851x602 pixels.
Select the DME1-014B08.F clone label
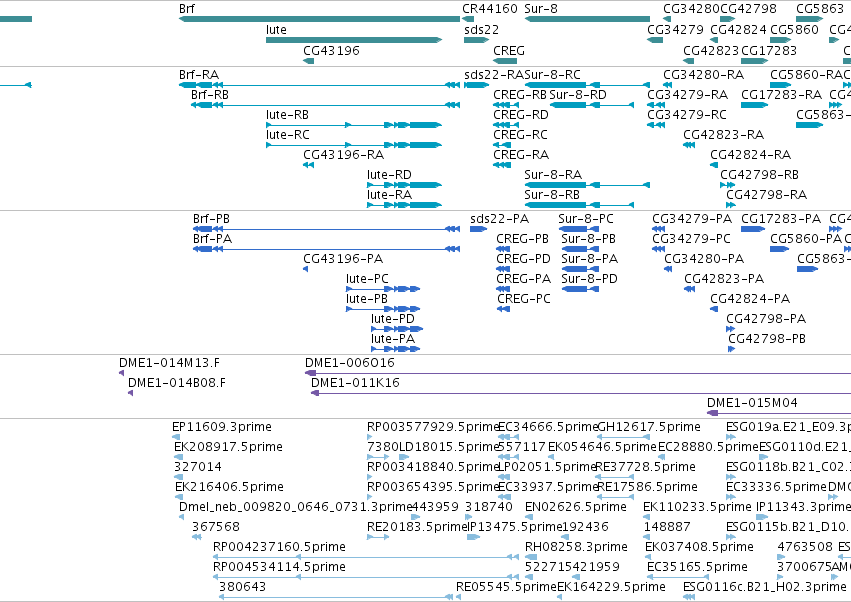click(177, 383)
